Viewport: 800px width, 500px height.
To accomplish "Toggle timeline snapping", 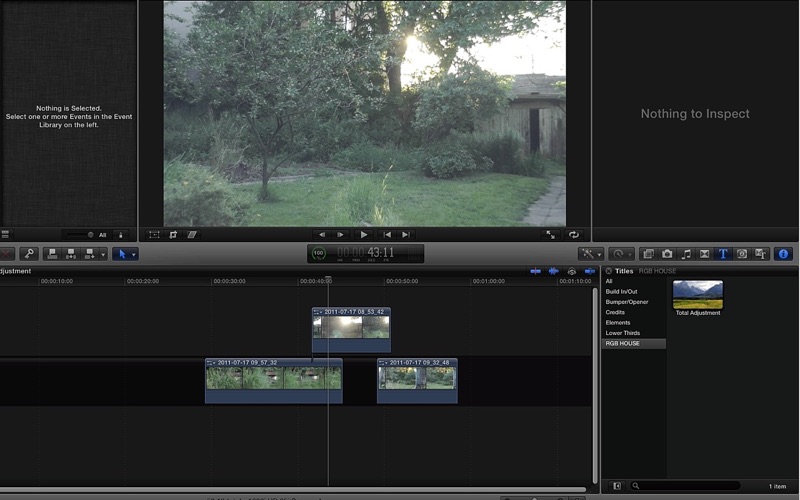I will point(590,271).
